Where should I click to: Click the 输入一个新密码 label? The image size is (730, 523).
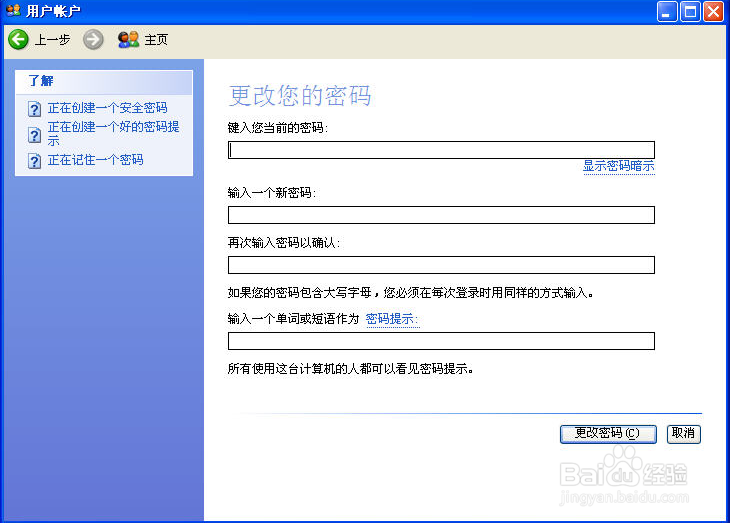(x=272, y=193)
